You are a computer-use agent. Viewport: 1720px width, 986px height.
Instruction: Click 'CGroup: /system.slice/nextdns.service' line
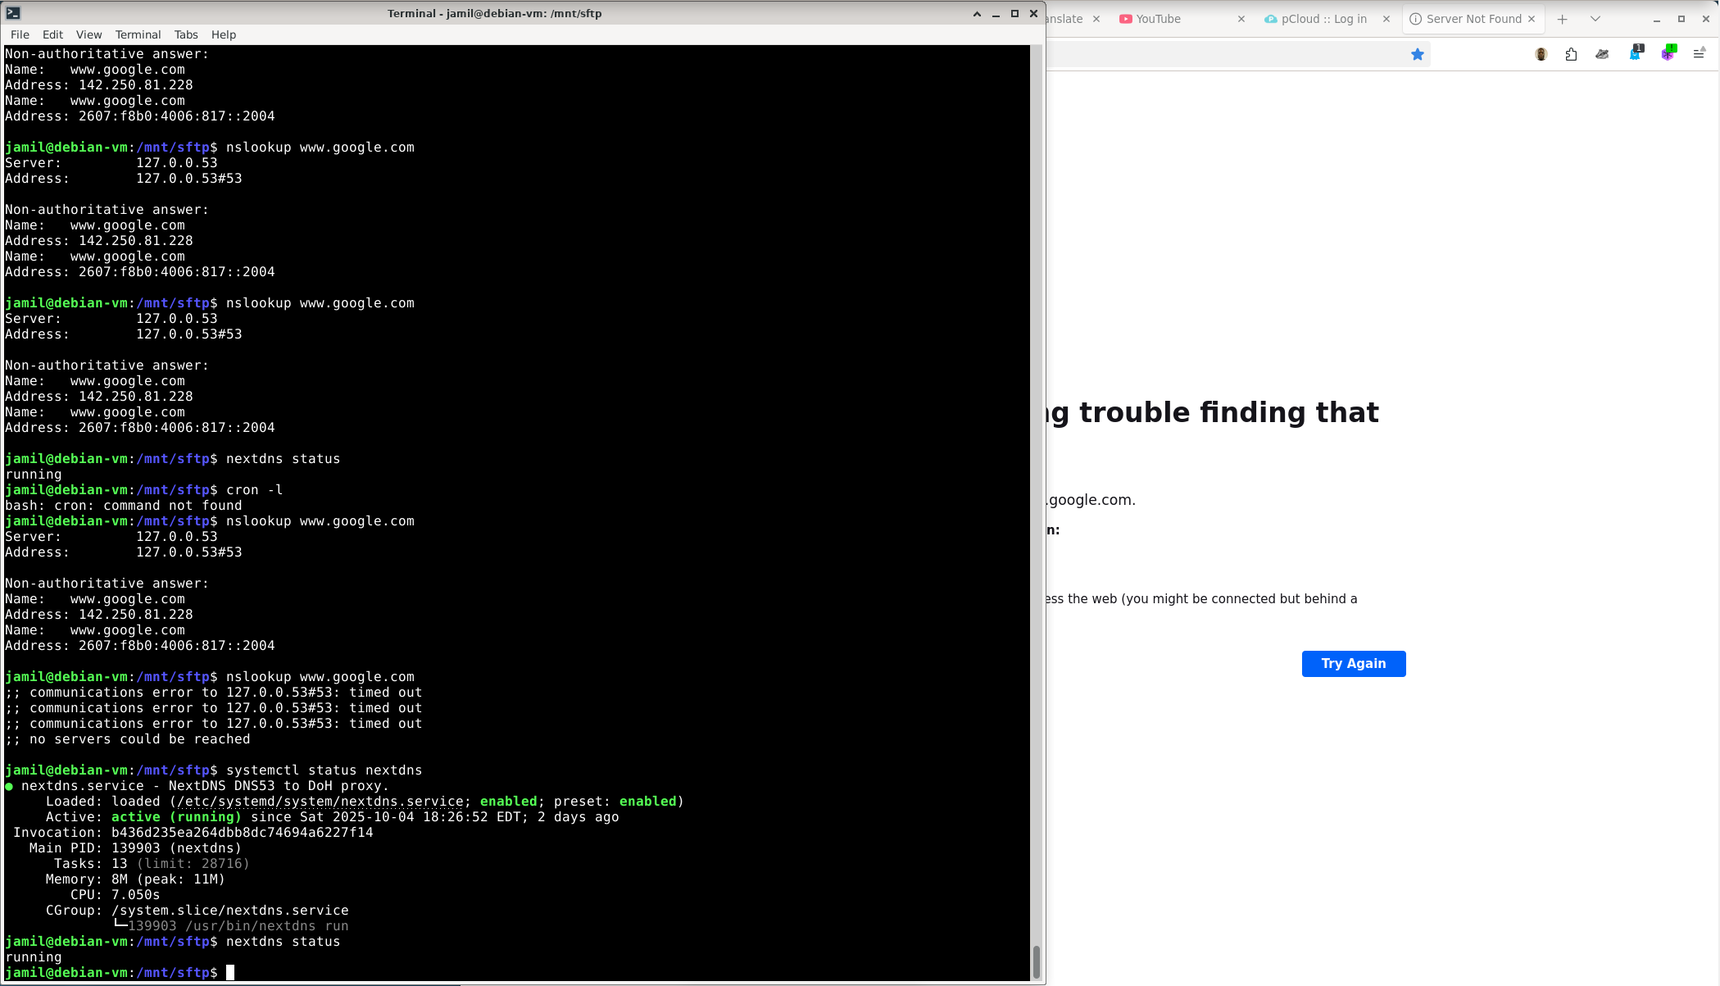(197, 910)
